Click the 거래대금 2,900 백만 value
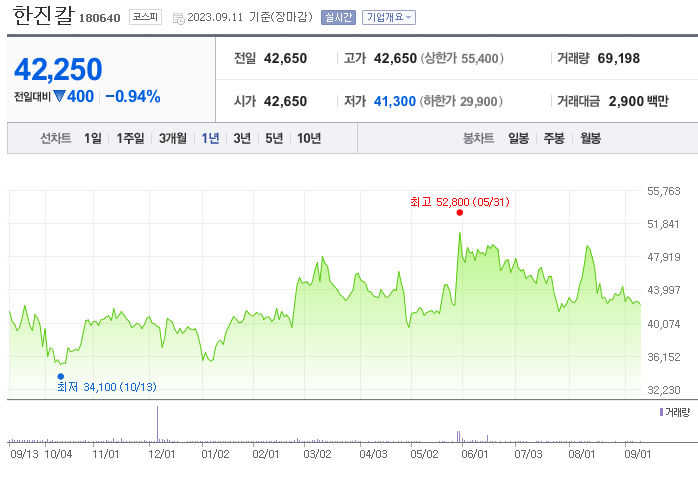 tap(639, 101)
